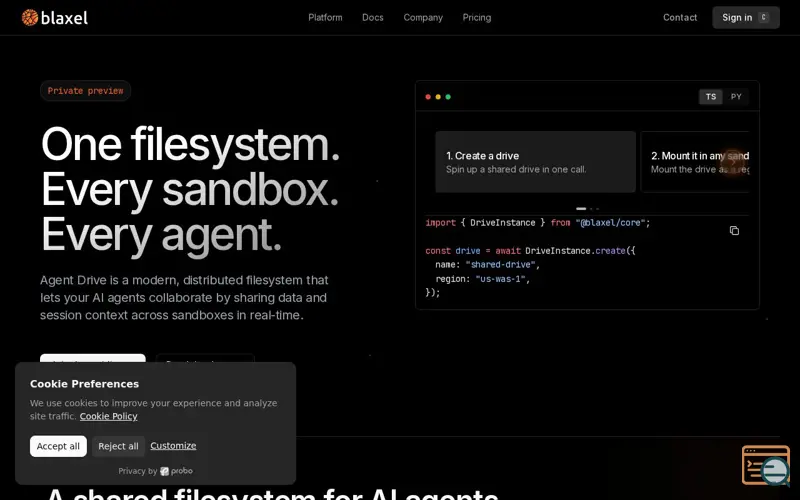800x500 pixels.
Task: Click the 'Privacy by' text
Action: pyautogui.click(x=138, y=471)
